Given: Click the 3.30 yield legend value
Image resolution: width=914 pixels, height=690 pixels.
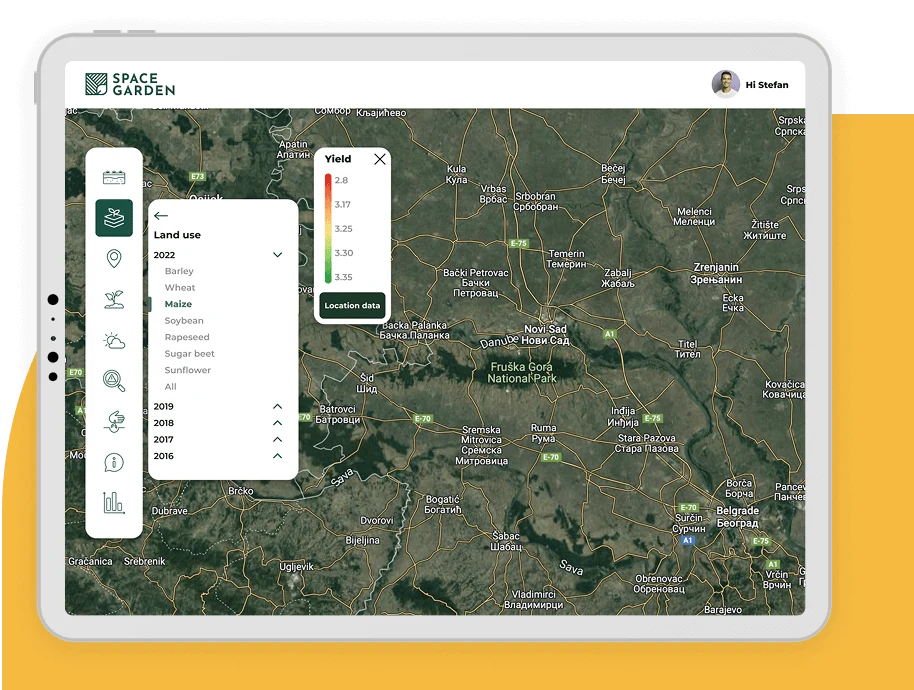Looking at the screenshot, I should (344, 253).
